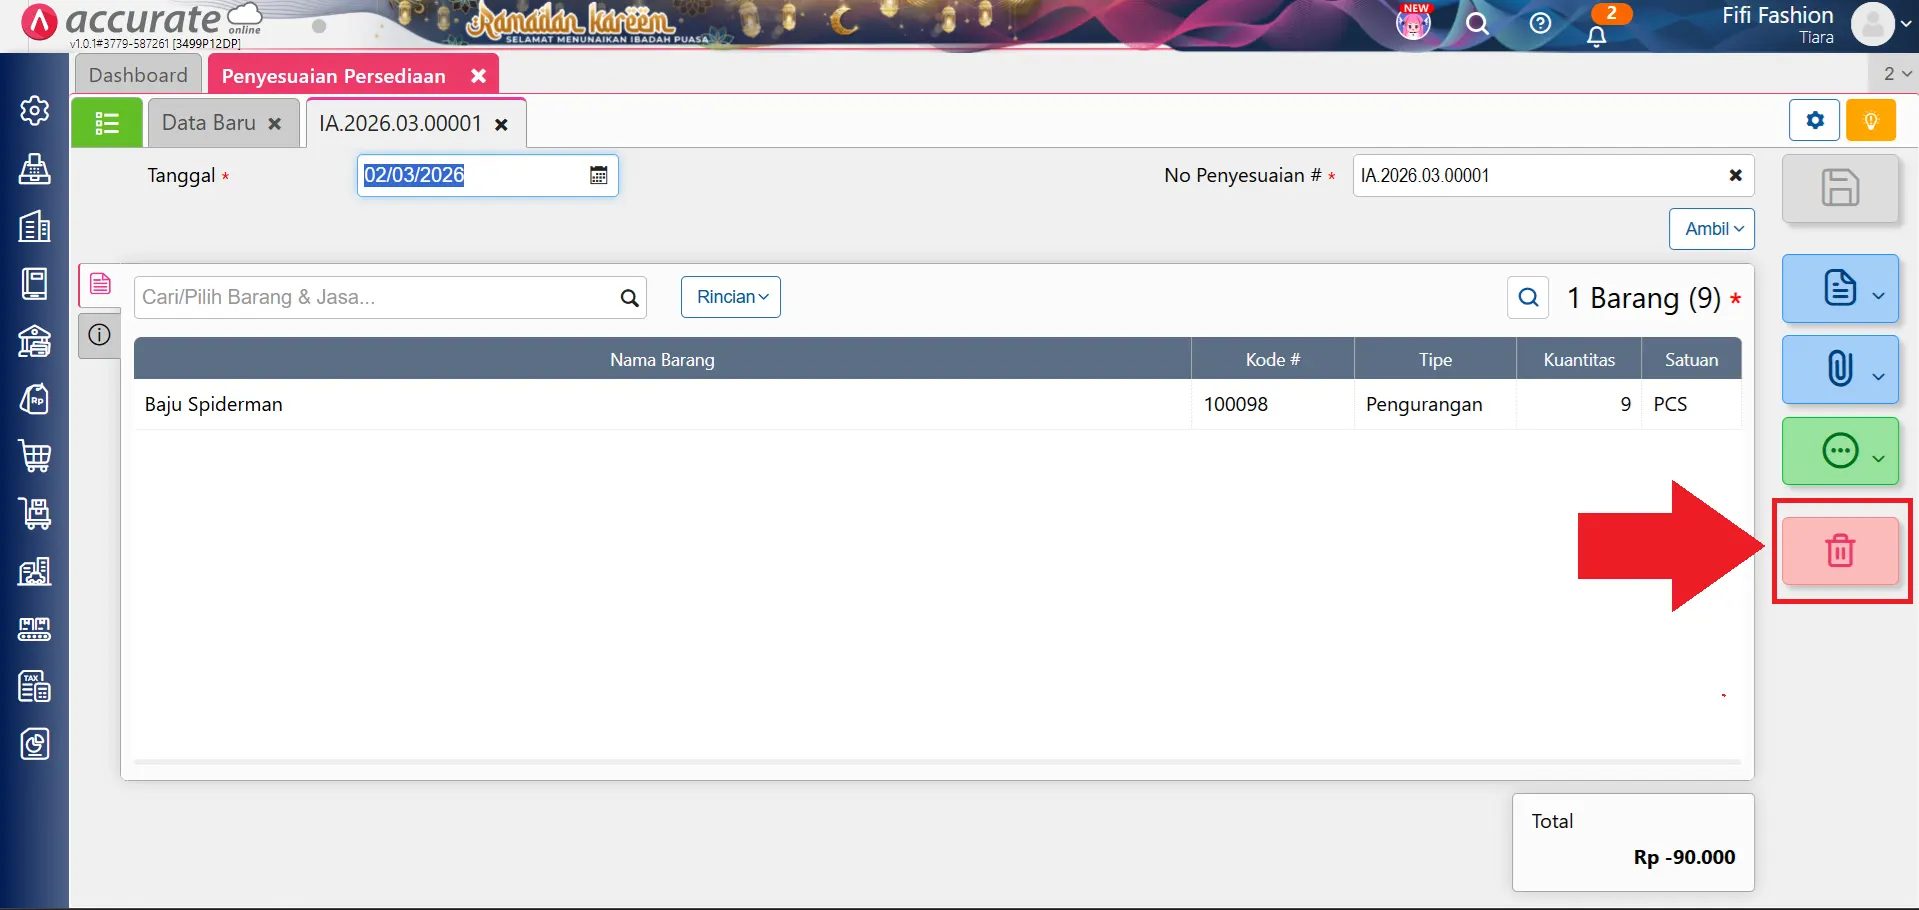Open the paperclip attachment button
The image size is (1919, 910).
pyautogui.click(x=1839, y=369)
